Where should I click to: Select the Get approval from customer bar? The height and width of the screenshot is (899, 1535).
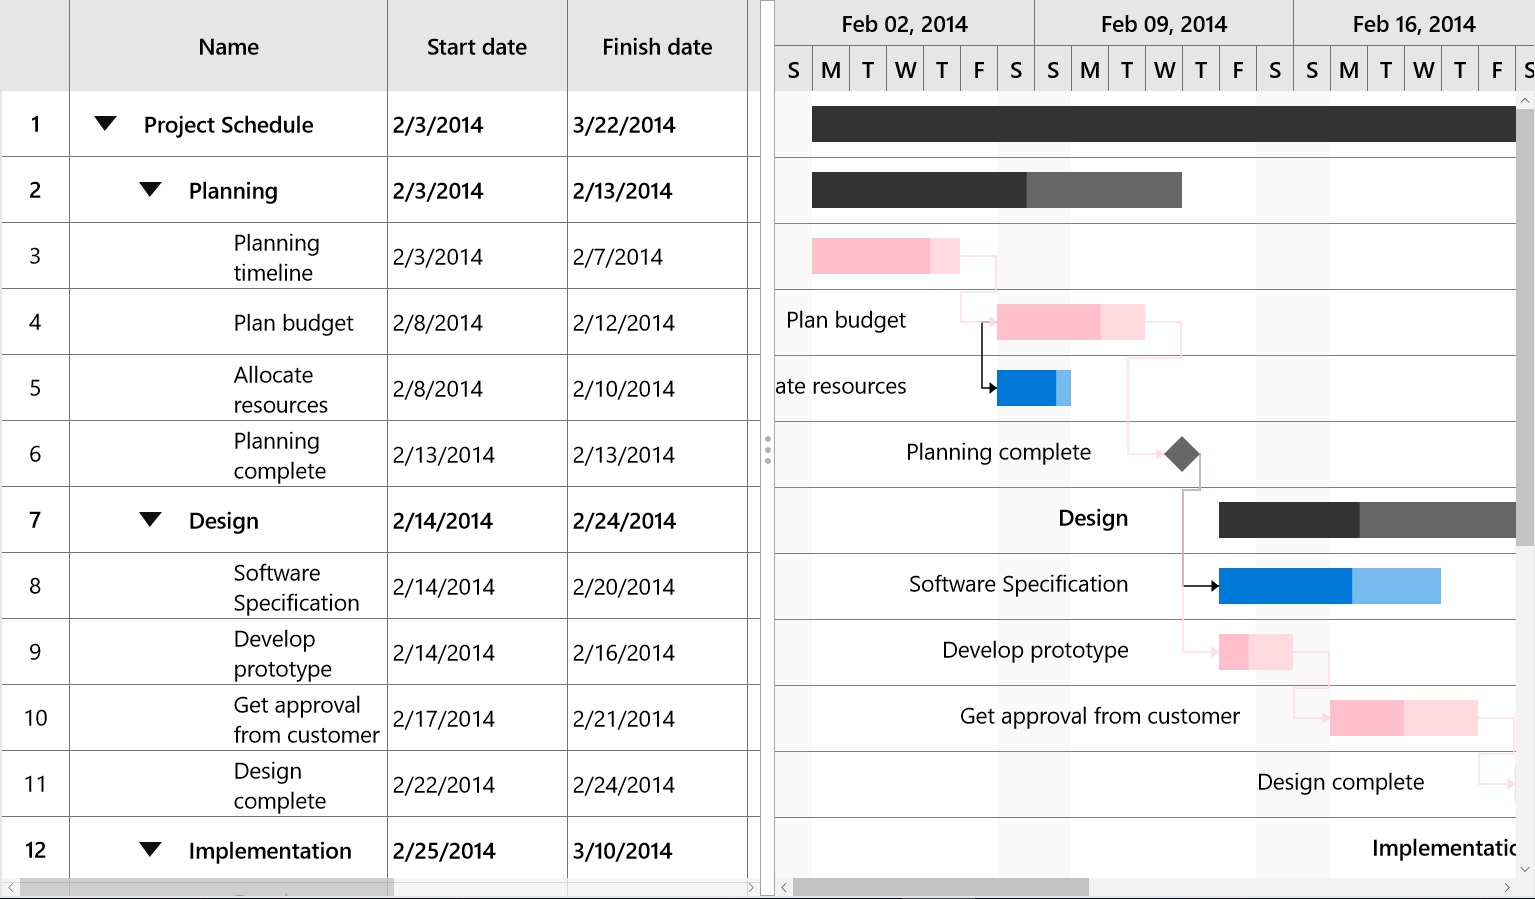click(1404, 718)
